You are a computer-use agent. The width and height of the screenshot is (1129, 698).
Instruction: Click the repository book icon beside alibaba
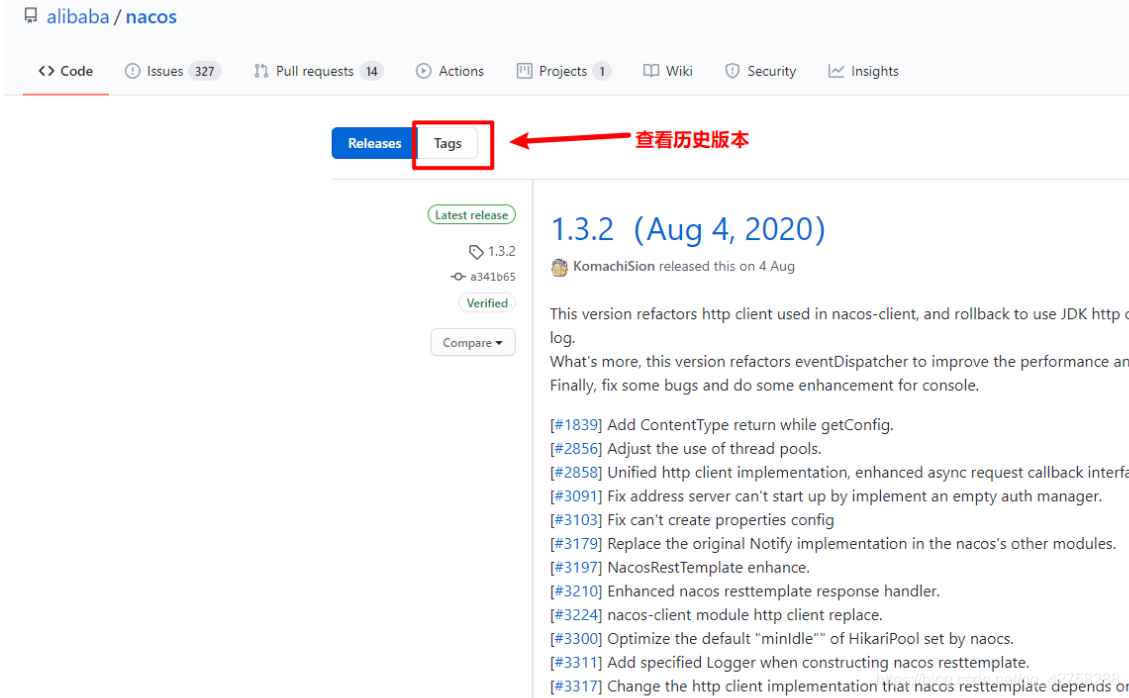click(x=30, y=16)
